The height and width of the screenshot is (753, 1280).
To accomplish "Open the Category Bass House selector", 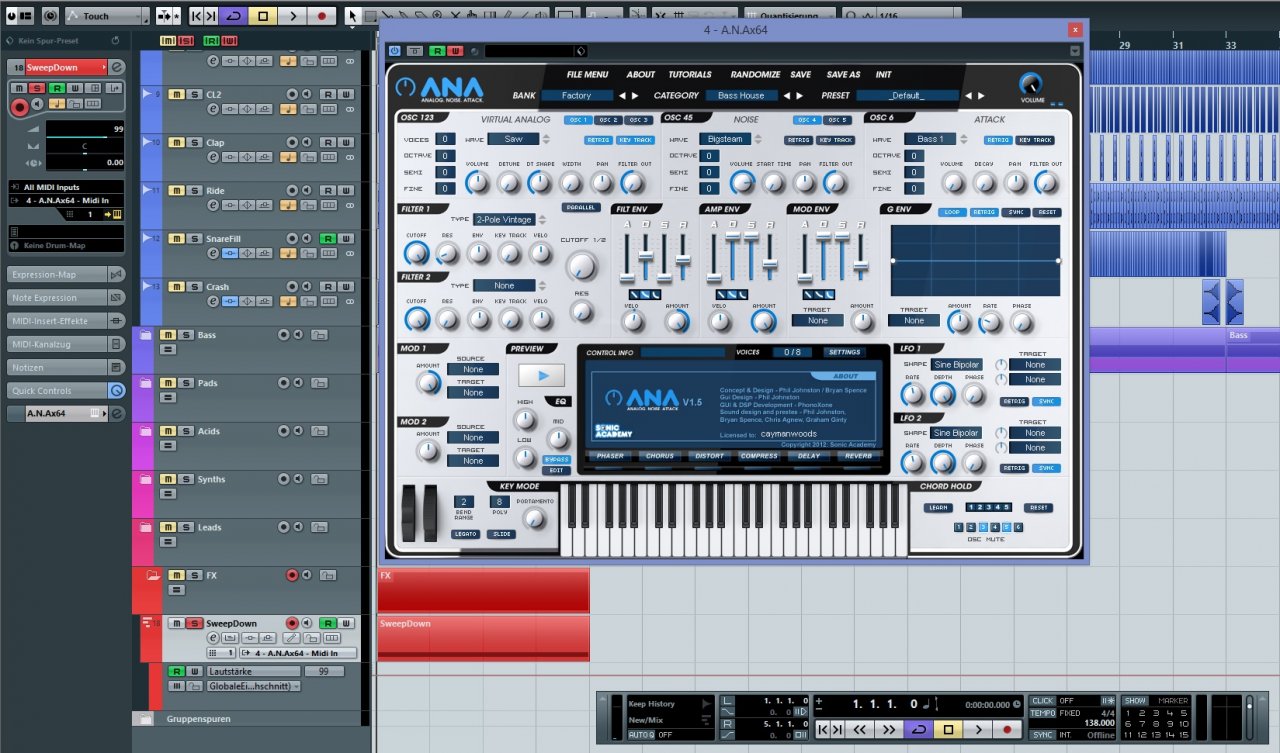I will coord(741,96).
